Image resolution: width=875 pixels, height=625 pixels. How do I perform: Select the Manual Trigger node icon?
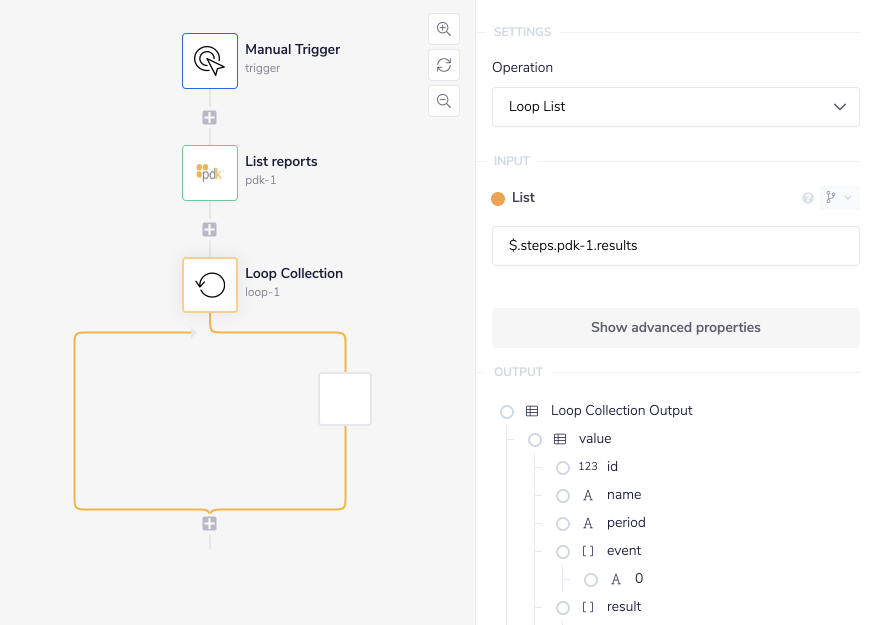pos(209,61)
